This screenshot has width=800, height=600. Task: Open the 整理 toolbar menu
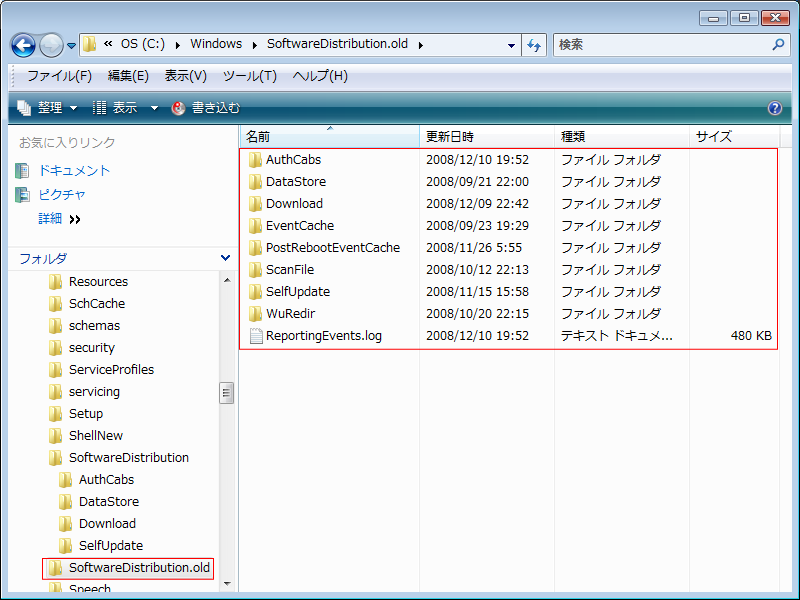click(x=47, y=108)
